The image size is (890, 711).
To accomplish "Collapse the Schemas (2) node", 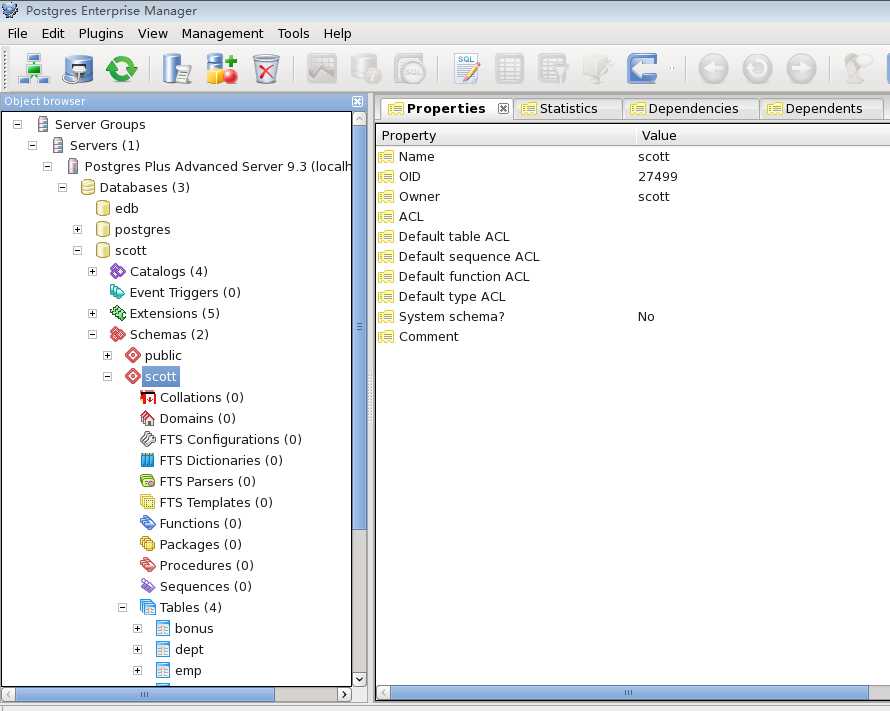I will click(93, 334).
